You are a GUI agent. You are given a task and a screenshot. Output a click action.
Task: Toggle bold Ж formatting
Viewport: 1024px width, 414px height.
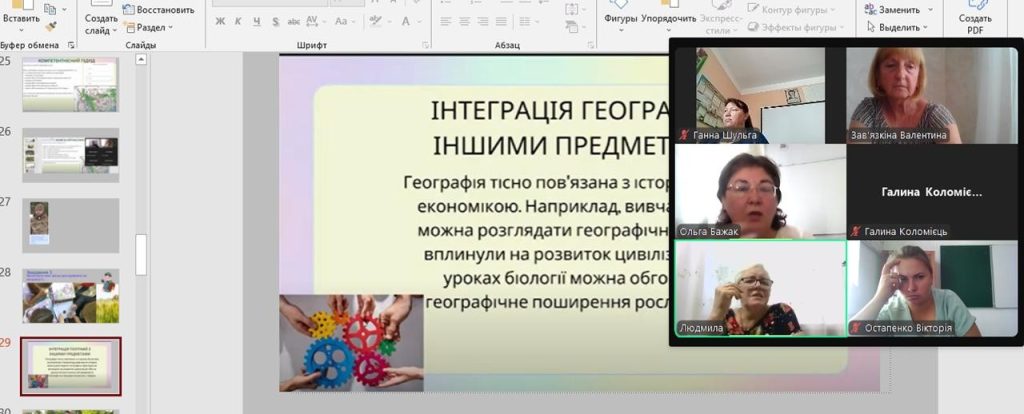click(x=220, y=22)
